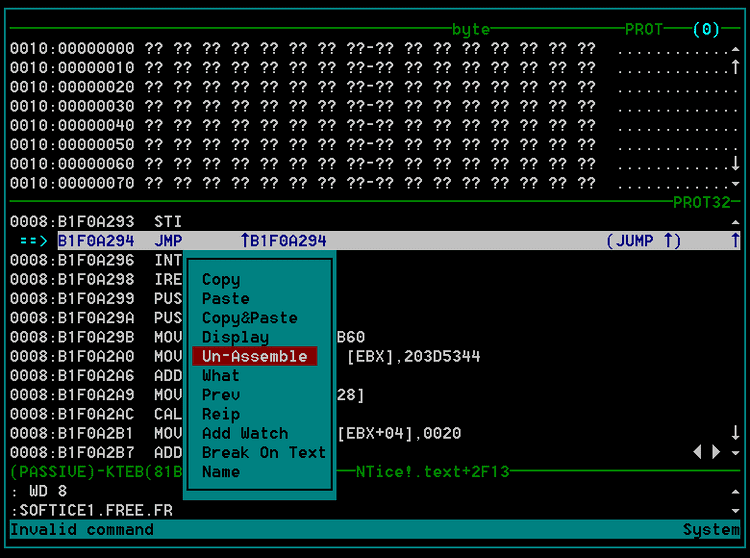Click solid down triangle of data window scrollbar
The height and width of the screenshot is (558, 750).
735,184
